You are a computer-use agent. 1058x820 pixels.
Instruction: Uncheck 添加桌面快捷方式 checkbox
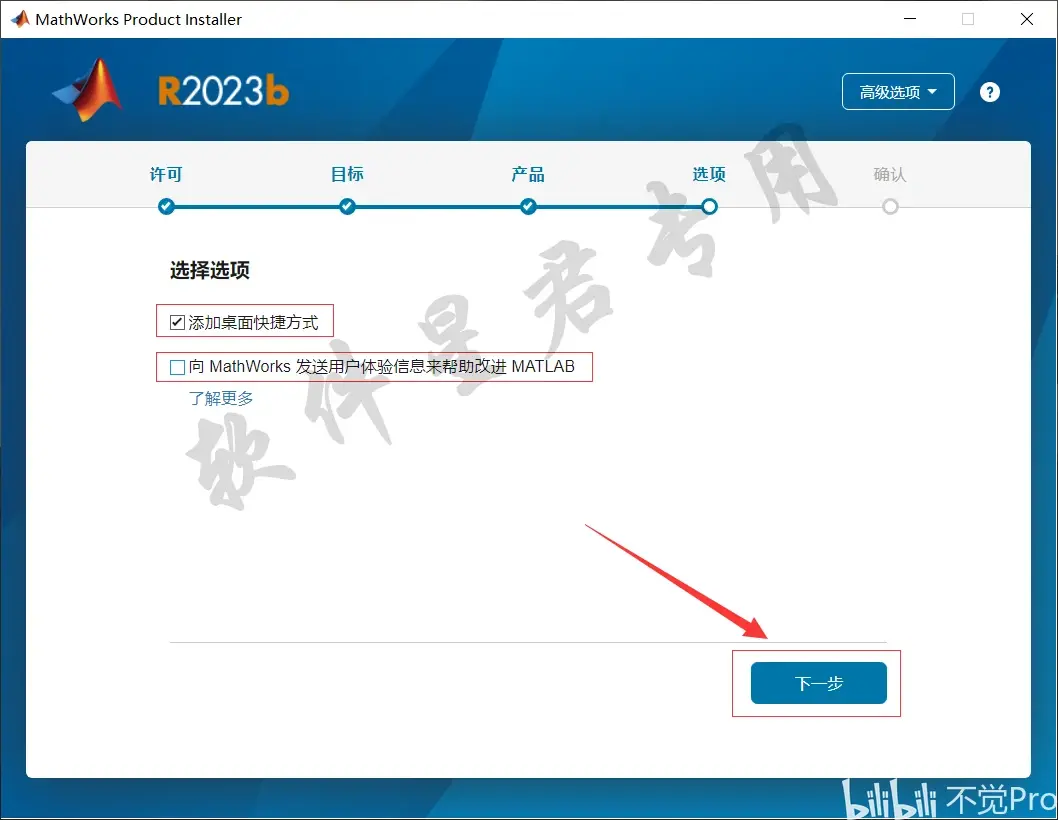coord(177,323)
